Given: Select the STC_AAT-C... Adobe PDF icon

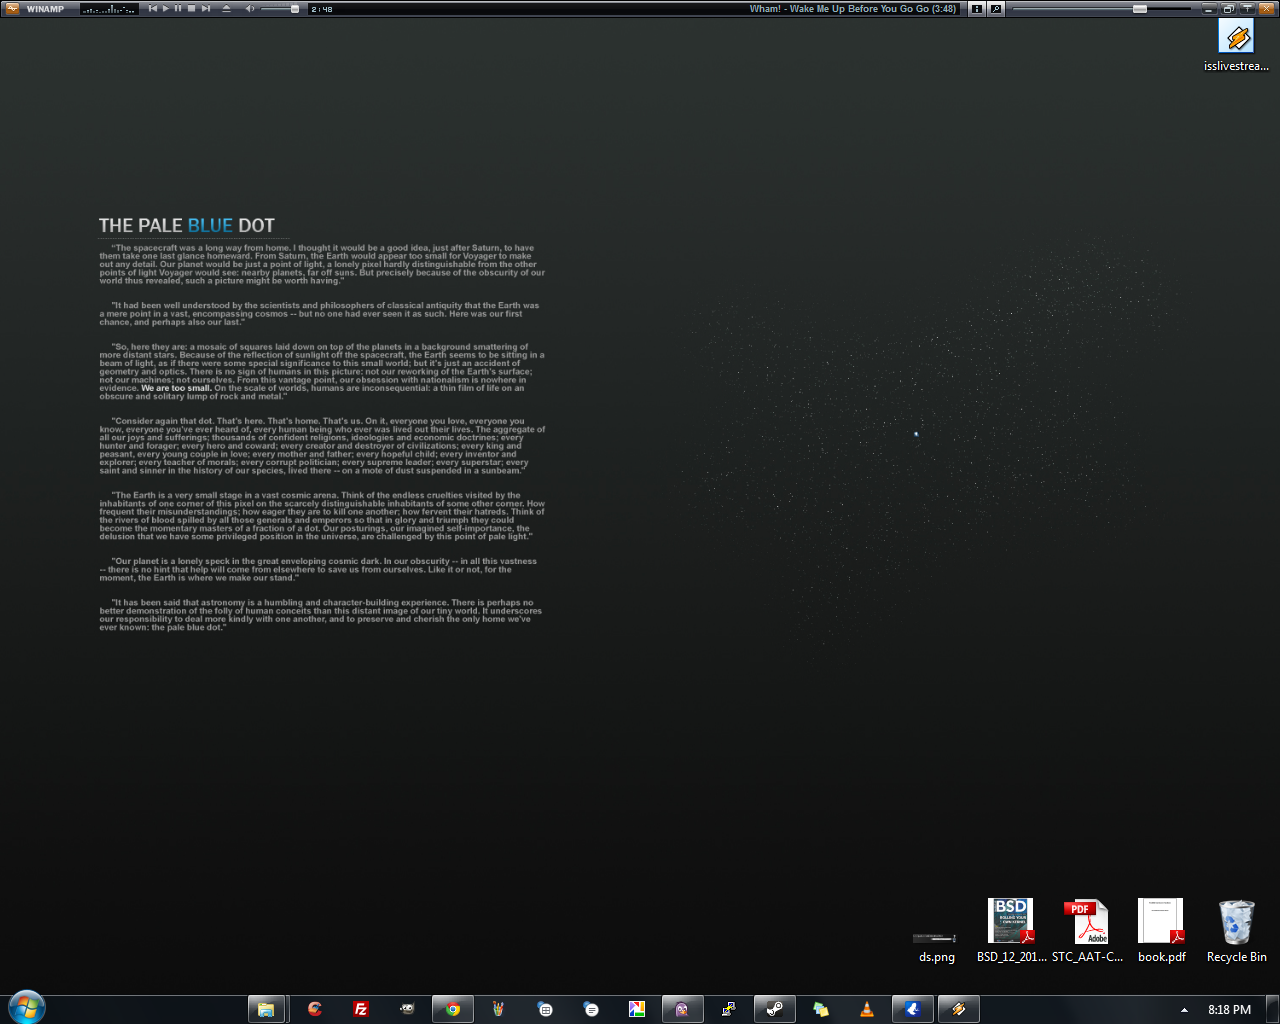Looking at the screenshot, I should click(x=1087, y=931).
